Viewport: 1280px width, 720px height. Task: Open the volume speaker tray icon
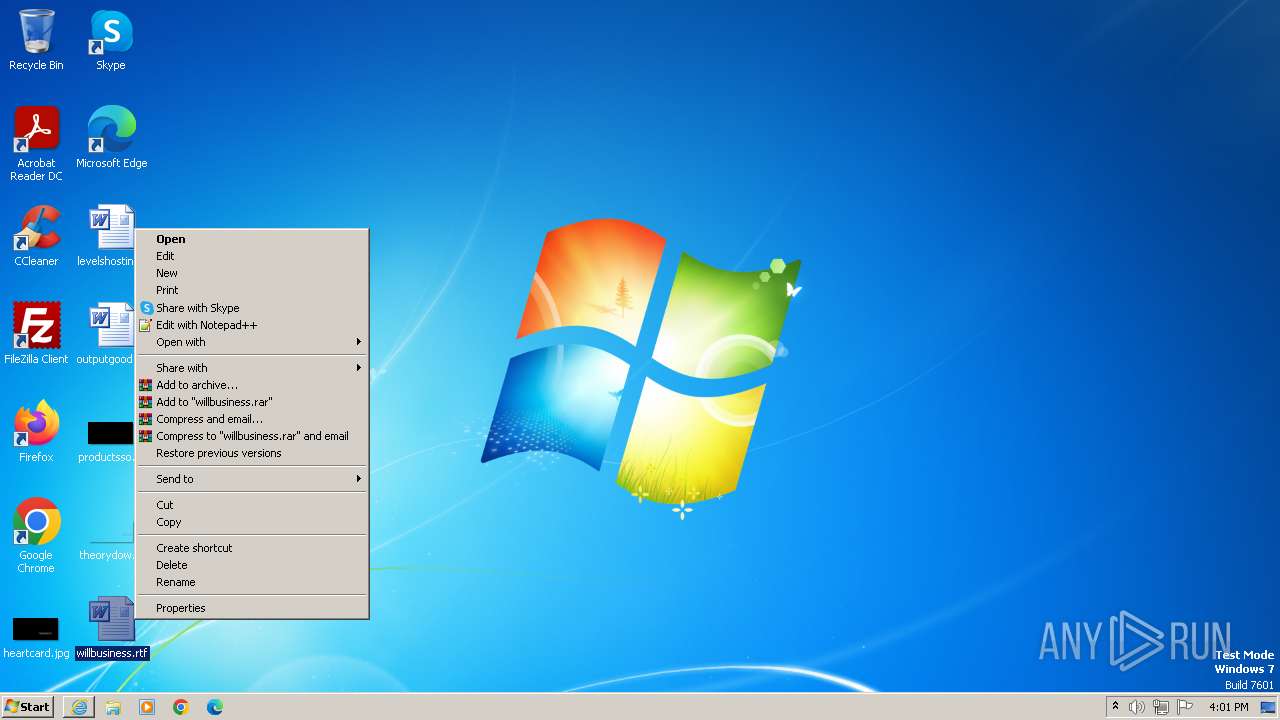coord(1137,707)
